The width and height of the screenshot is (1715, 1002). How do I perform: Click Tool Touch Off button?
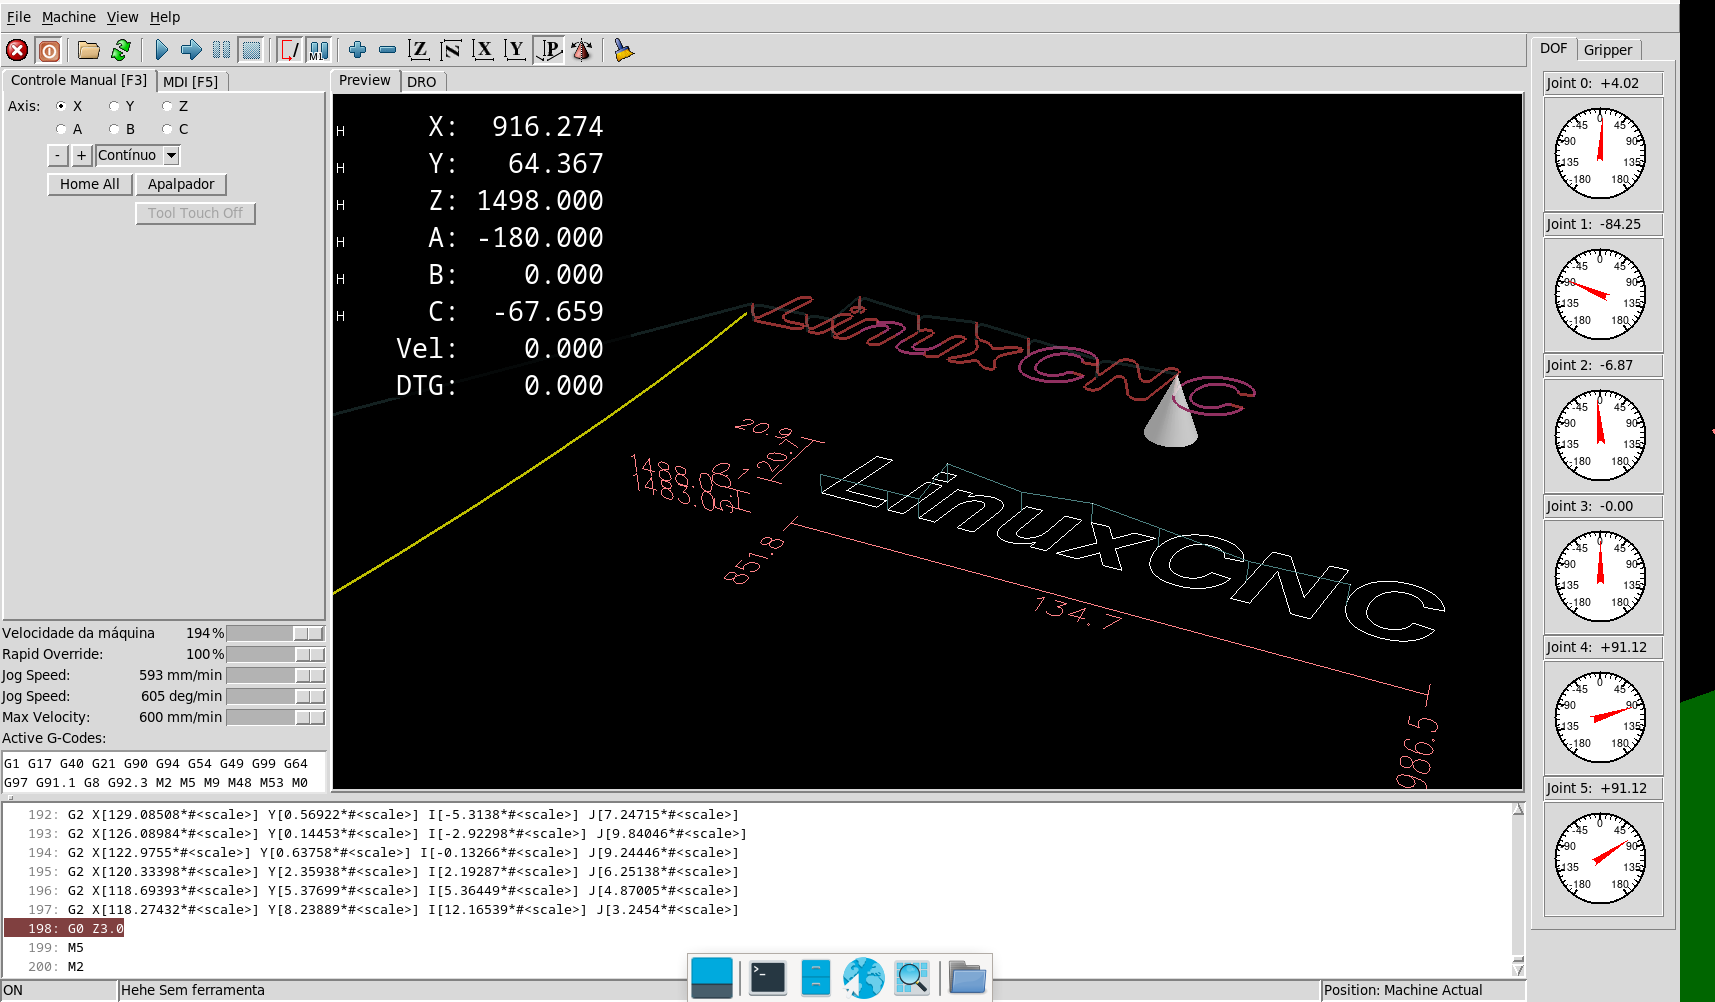196,213
